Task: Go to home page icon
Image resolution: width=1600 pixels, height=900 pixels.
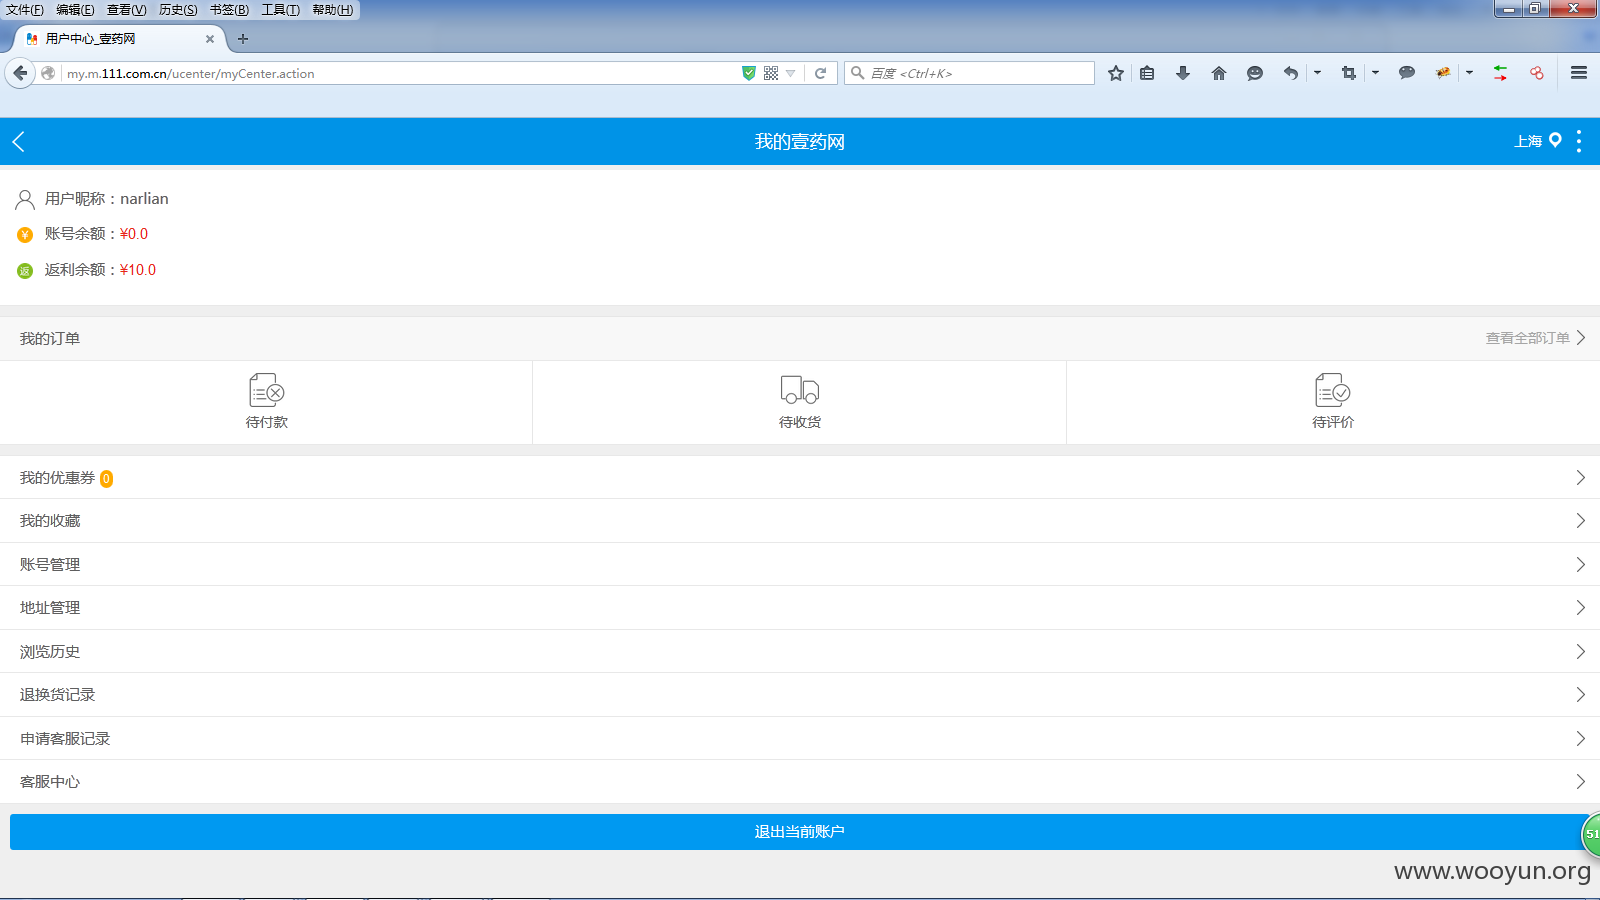Action: [x=1219, y=73]
